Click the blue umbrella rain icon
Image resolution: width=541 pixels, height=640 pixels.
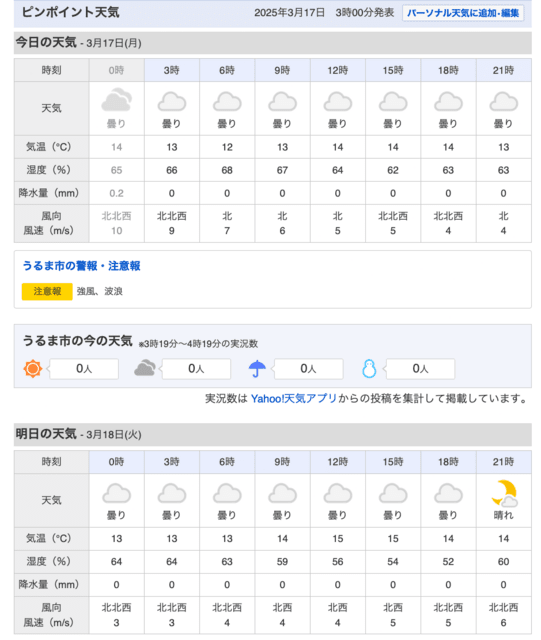(x=257, y=369)
